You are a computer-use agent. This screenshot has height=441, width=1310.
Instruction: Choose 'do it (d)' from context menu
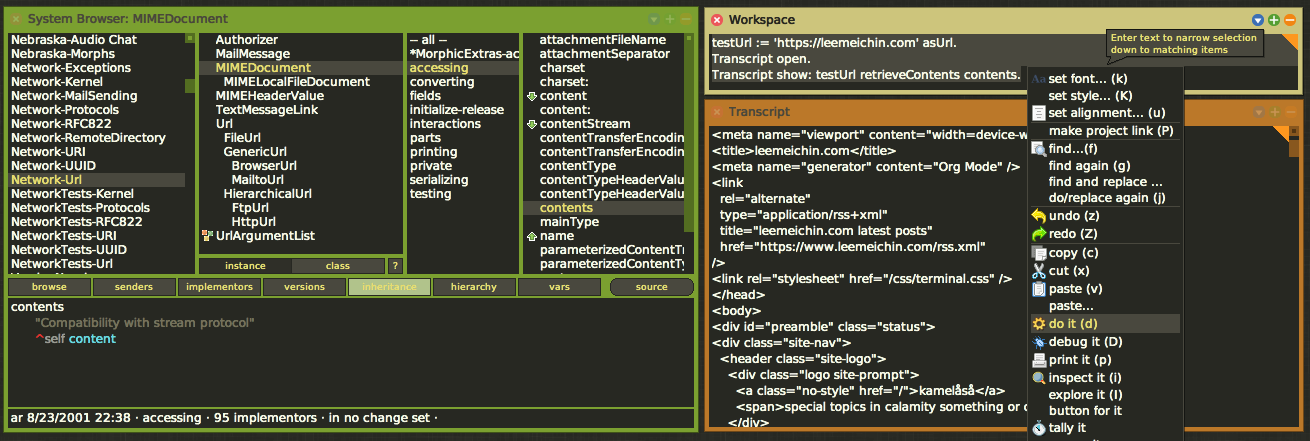pos(1106,324)
